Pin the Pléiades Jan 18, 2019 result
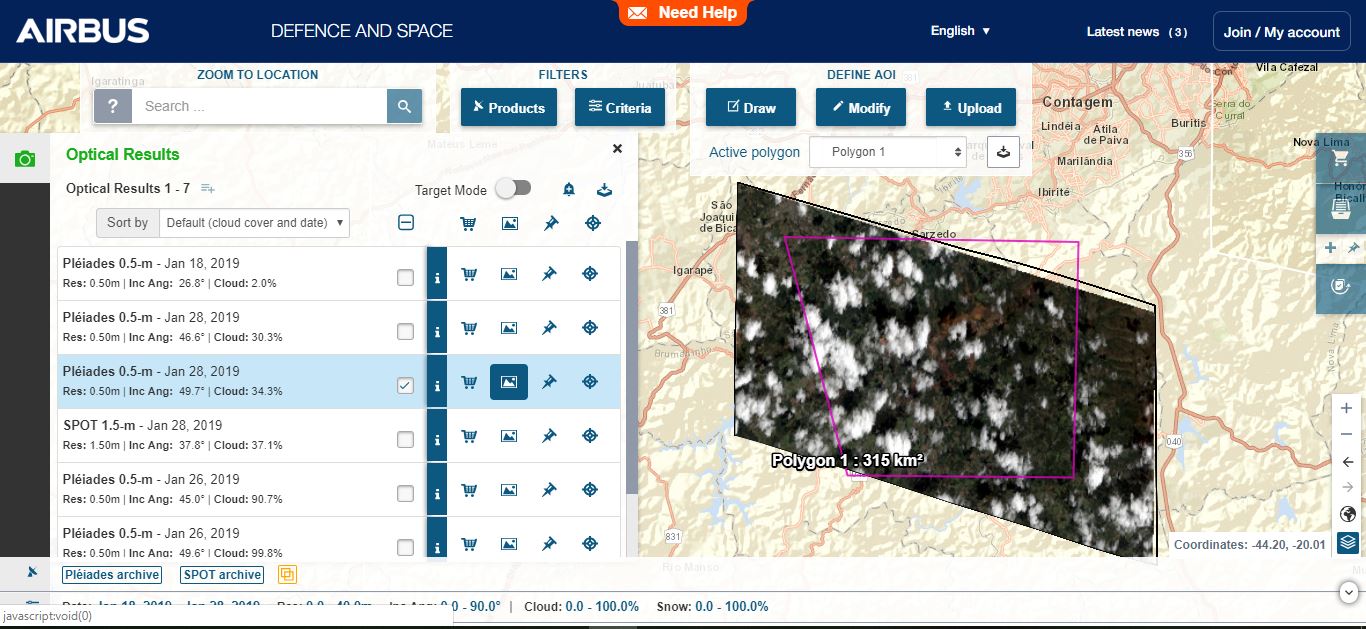 pyautogui.click(x=549, y=273)
